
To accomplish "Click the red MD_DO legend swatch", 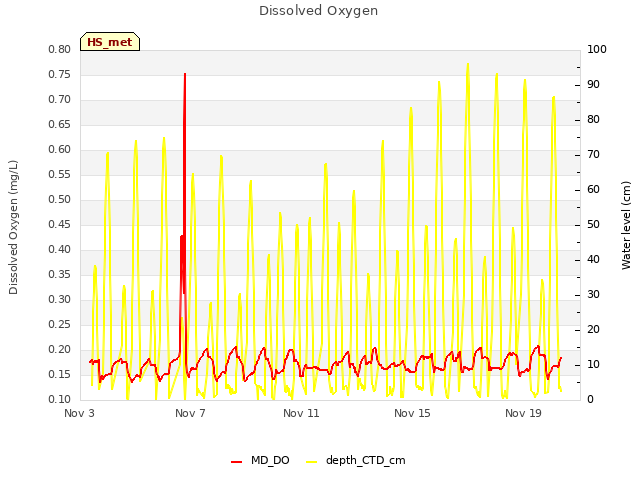I will point(237,462).
